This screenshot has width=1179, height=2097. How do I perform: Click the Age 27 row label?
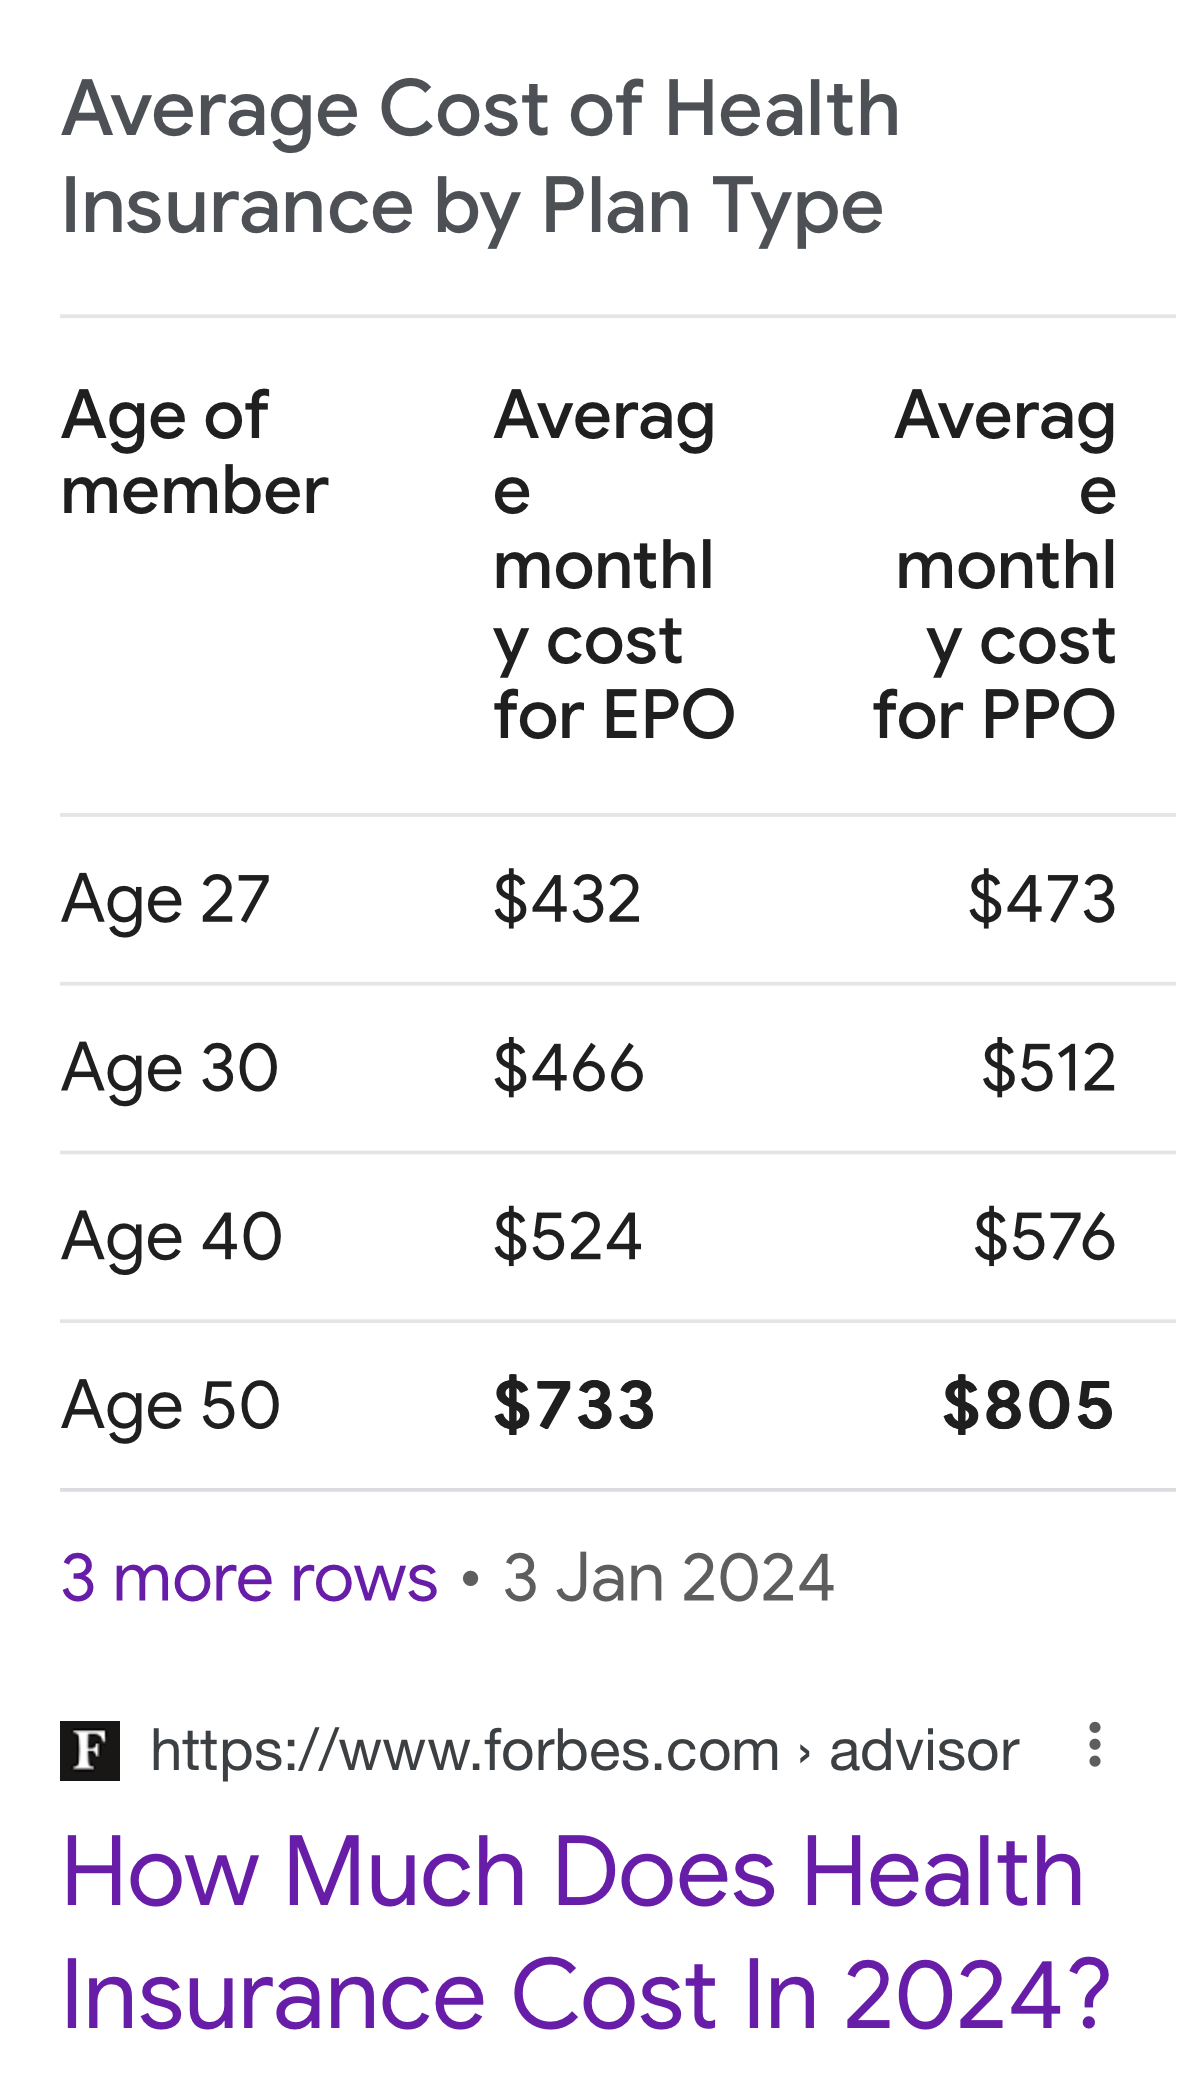(x=166, y=899)
